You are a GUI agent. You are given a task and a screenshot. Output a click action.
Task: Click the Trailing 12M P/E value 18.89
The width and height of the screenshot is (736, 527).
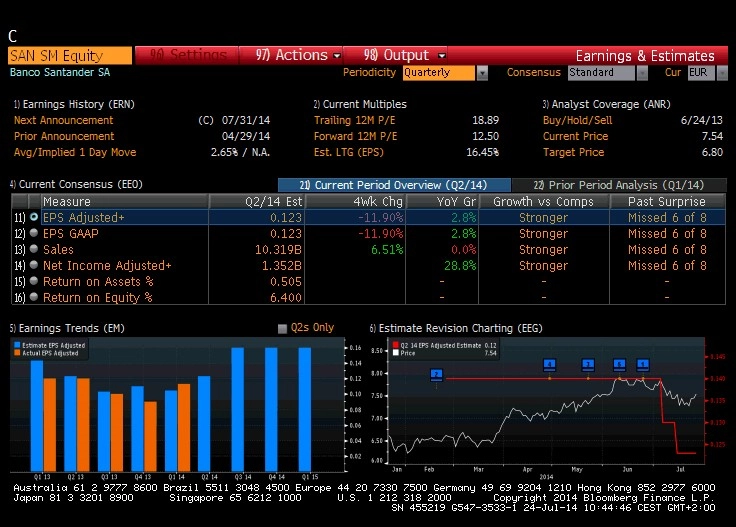point(485,120)
